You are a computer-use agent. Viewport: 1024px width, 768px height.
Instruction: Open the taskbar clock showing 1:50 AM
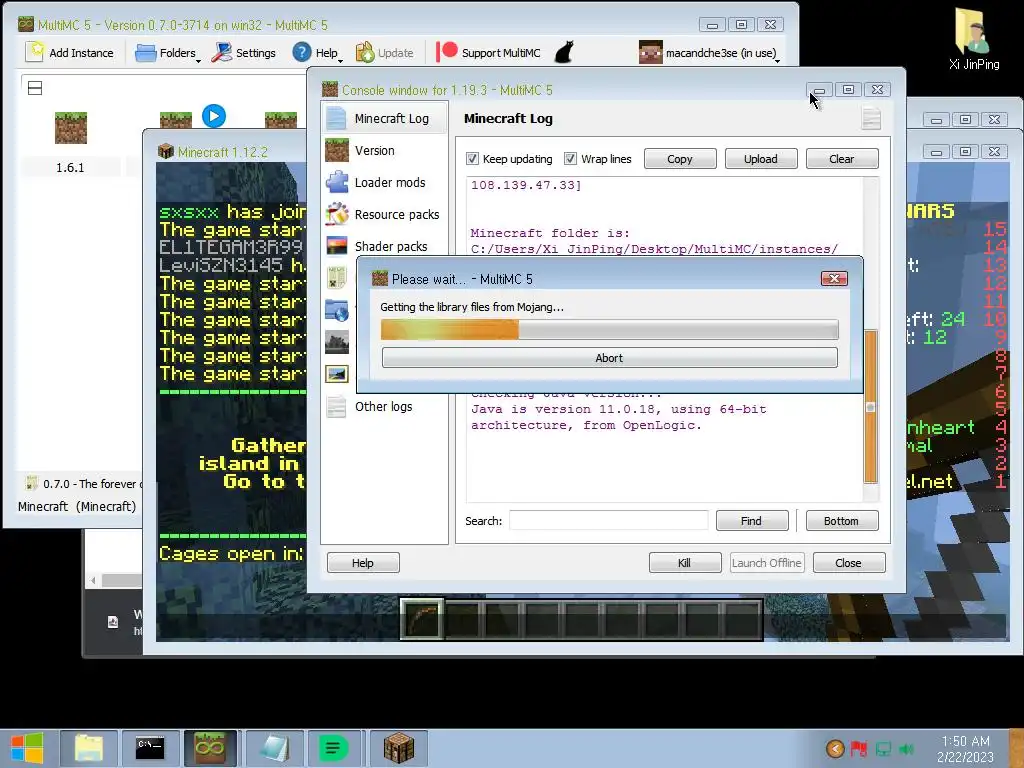tap(965, 749)
